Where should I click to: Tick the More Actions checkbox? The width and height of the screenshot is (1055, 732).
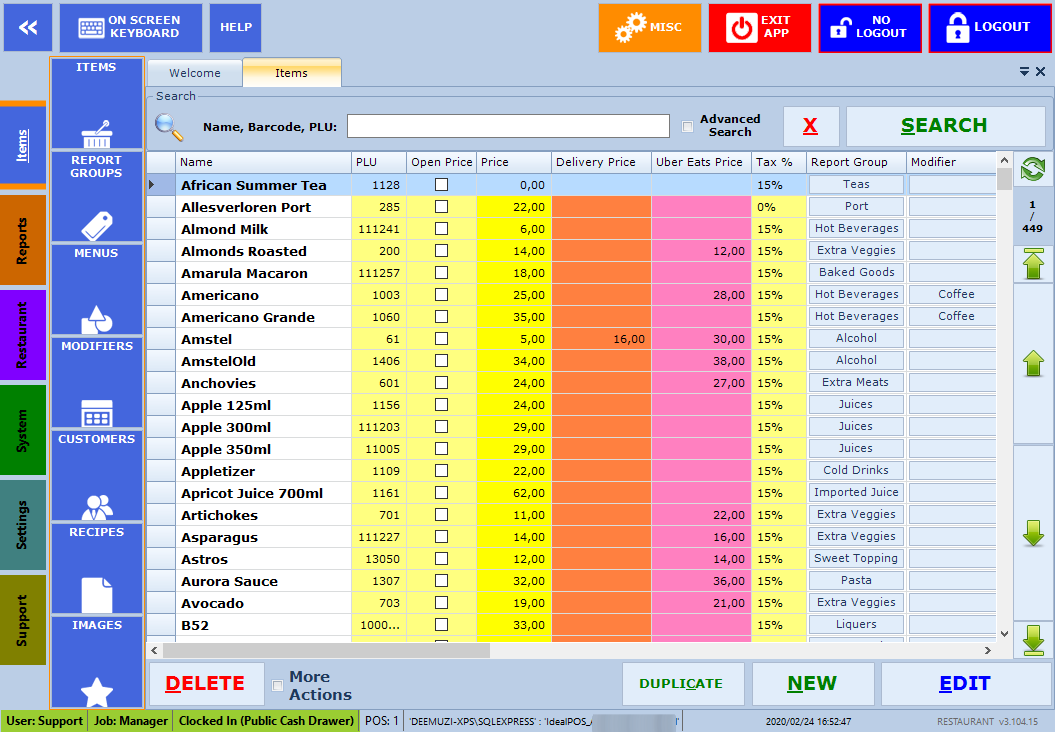278,686
